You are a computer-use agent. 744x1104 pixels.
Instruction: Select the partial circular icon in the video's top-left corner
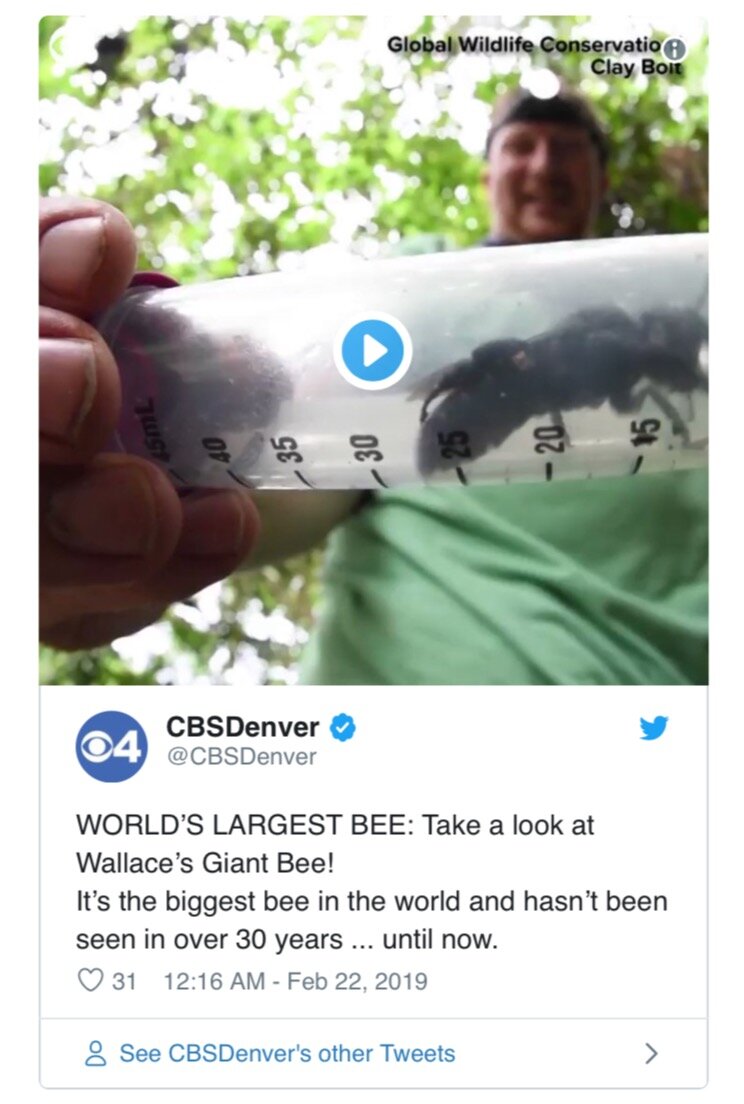pos(55,44)
